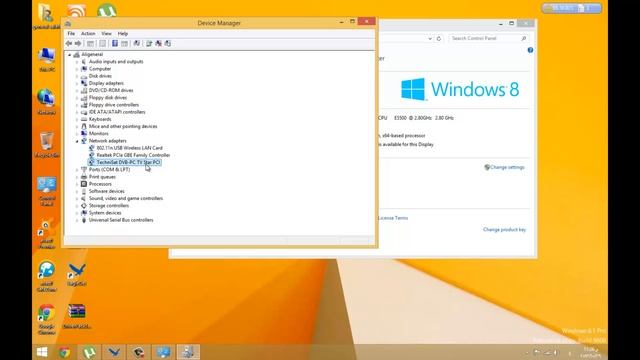This screenshot has height=360, width=640.
Task: Click the blue help icon in System window
Action: click(530, 50)
